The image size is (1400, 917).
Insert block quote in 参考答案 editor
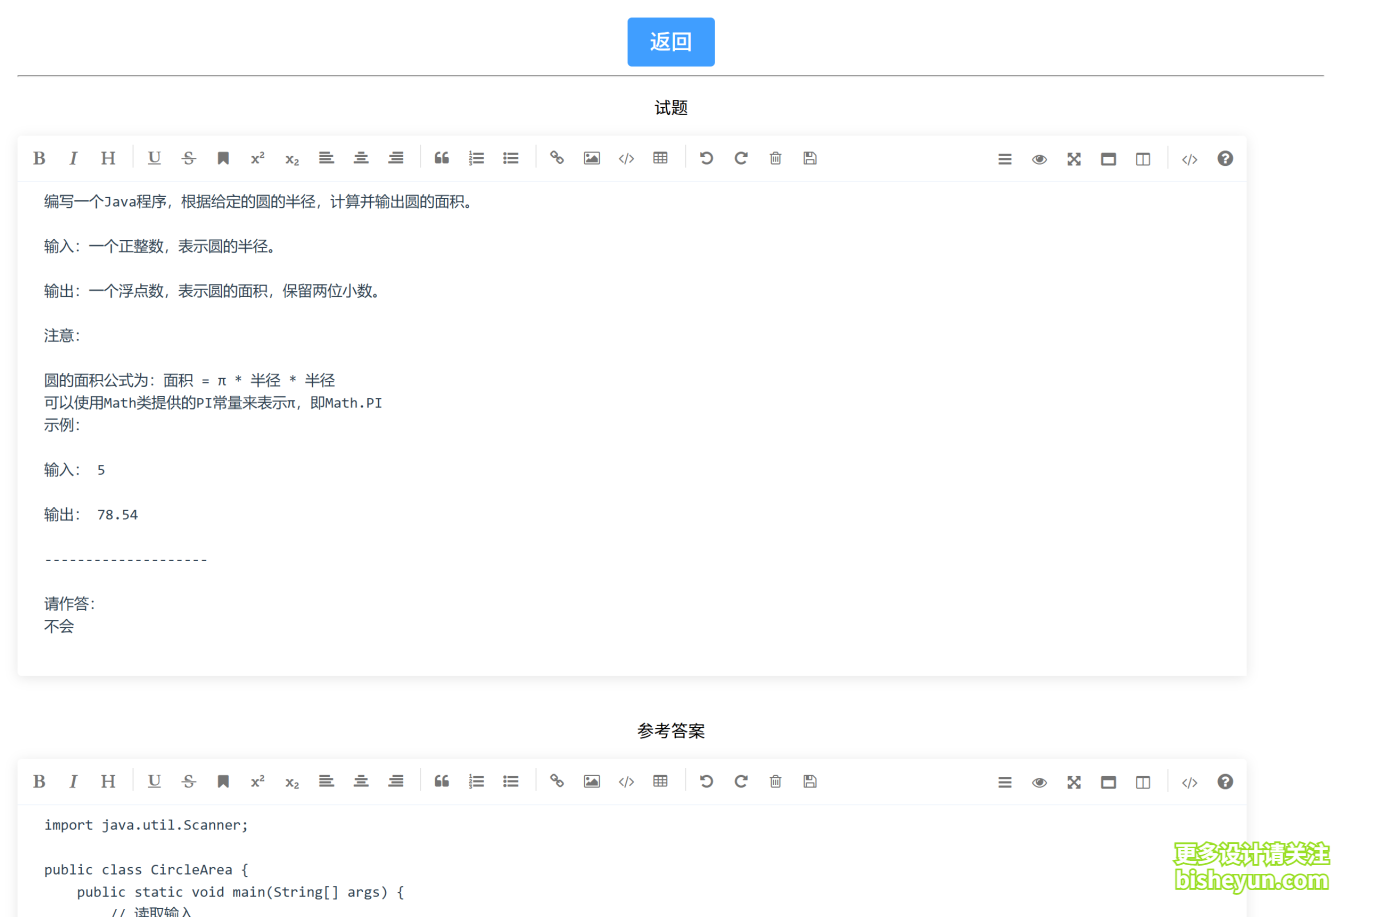(x=441, y=781)
